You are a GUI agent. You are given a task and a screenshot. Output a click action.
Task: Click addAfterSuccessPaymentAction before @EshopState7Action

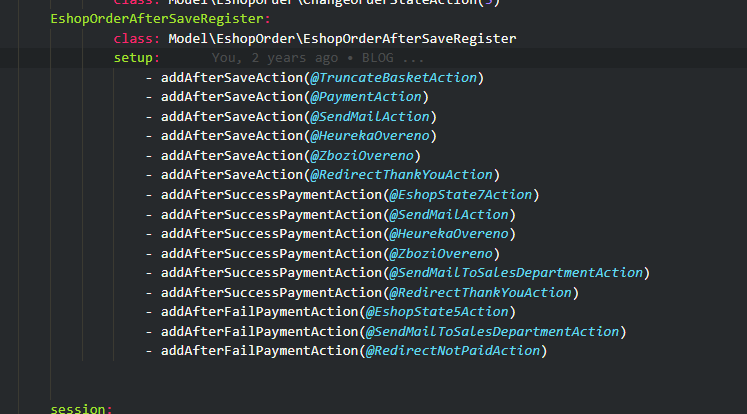[272, 195]
